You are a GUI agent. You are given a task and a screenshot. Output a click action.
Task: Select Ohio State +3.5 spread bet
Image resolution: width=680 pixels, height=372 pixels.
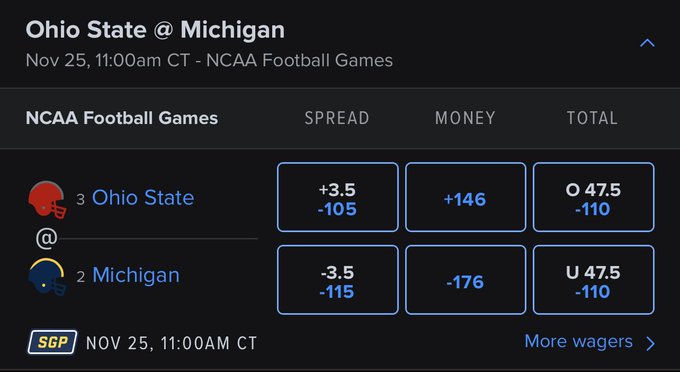337,197
